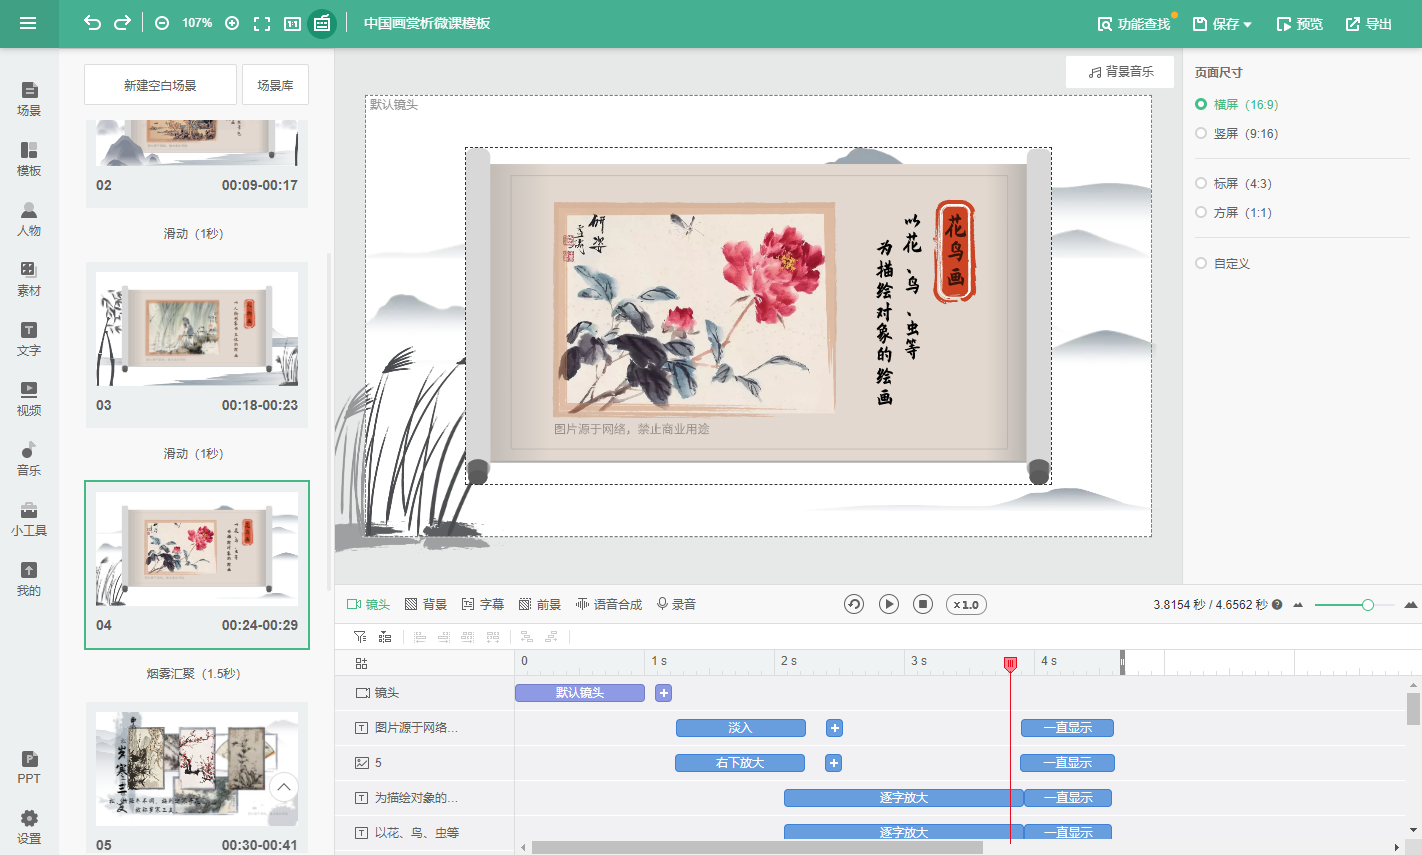Open 我的 uploads panel
1422x855 pixels.
29,579
